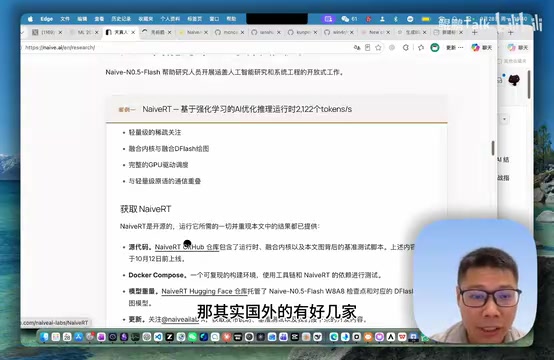Image resolution: width=554 pixels, height=360 pixels.
Task: Open Visual Studio Code from the Dock
Action: (x=158, y=337)
